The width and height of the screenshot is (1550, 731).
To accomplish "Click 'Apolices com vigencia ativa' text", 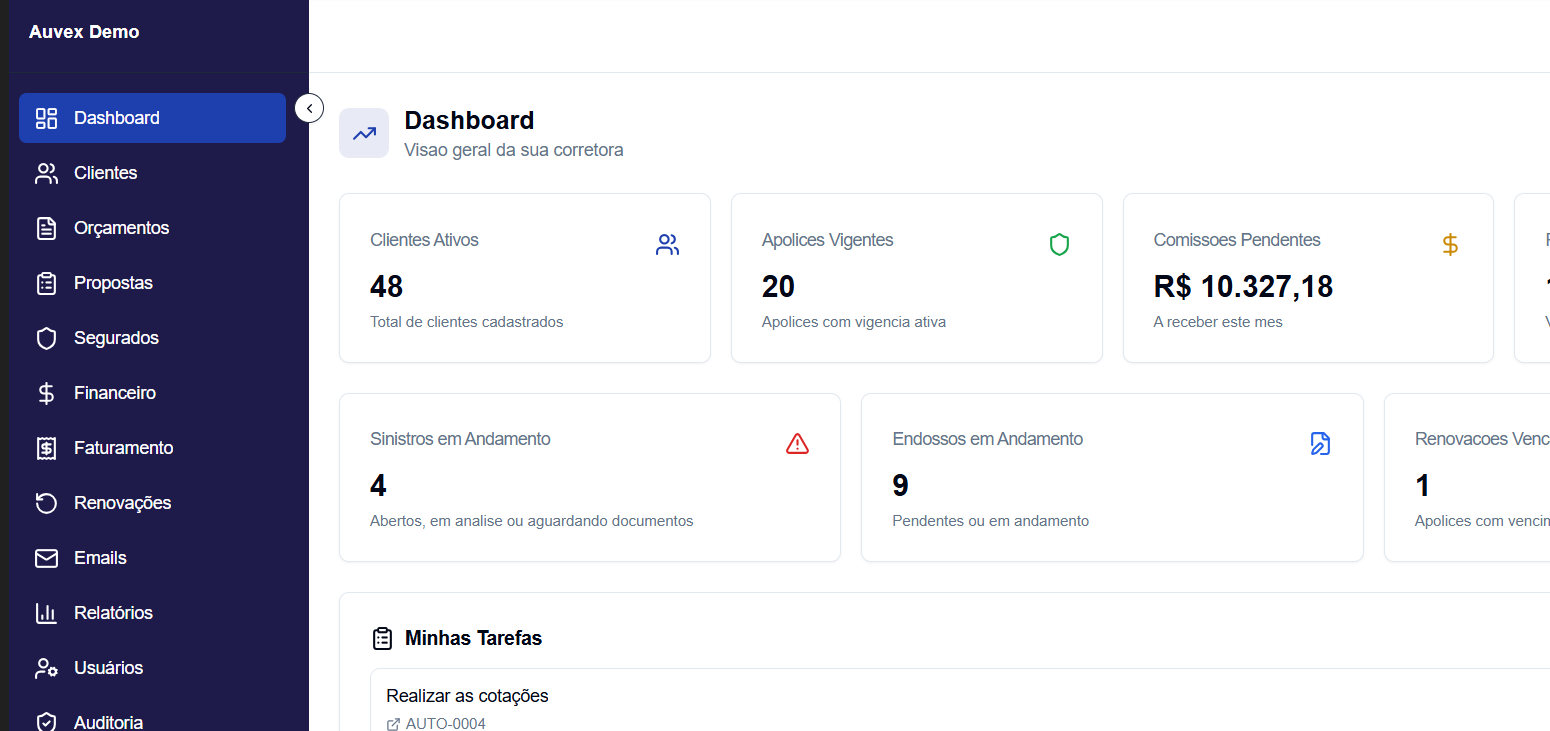I will (x=853, y=322).
